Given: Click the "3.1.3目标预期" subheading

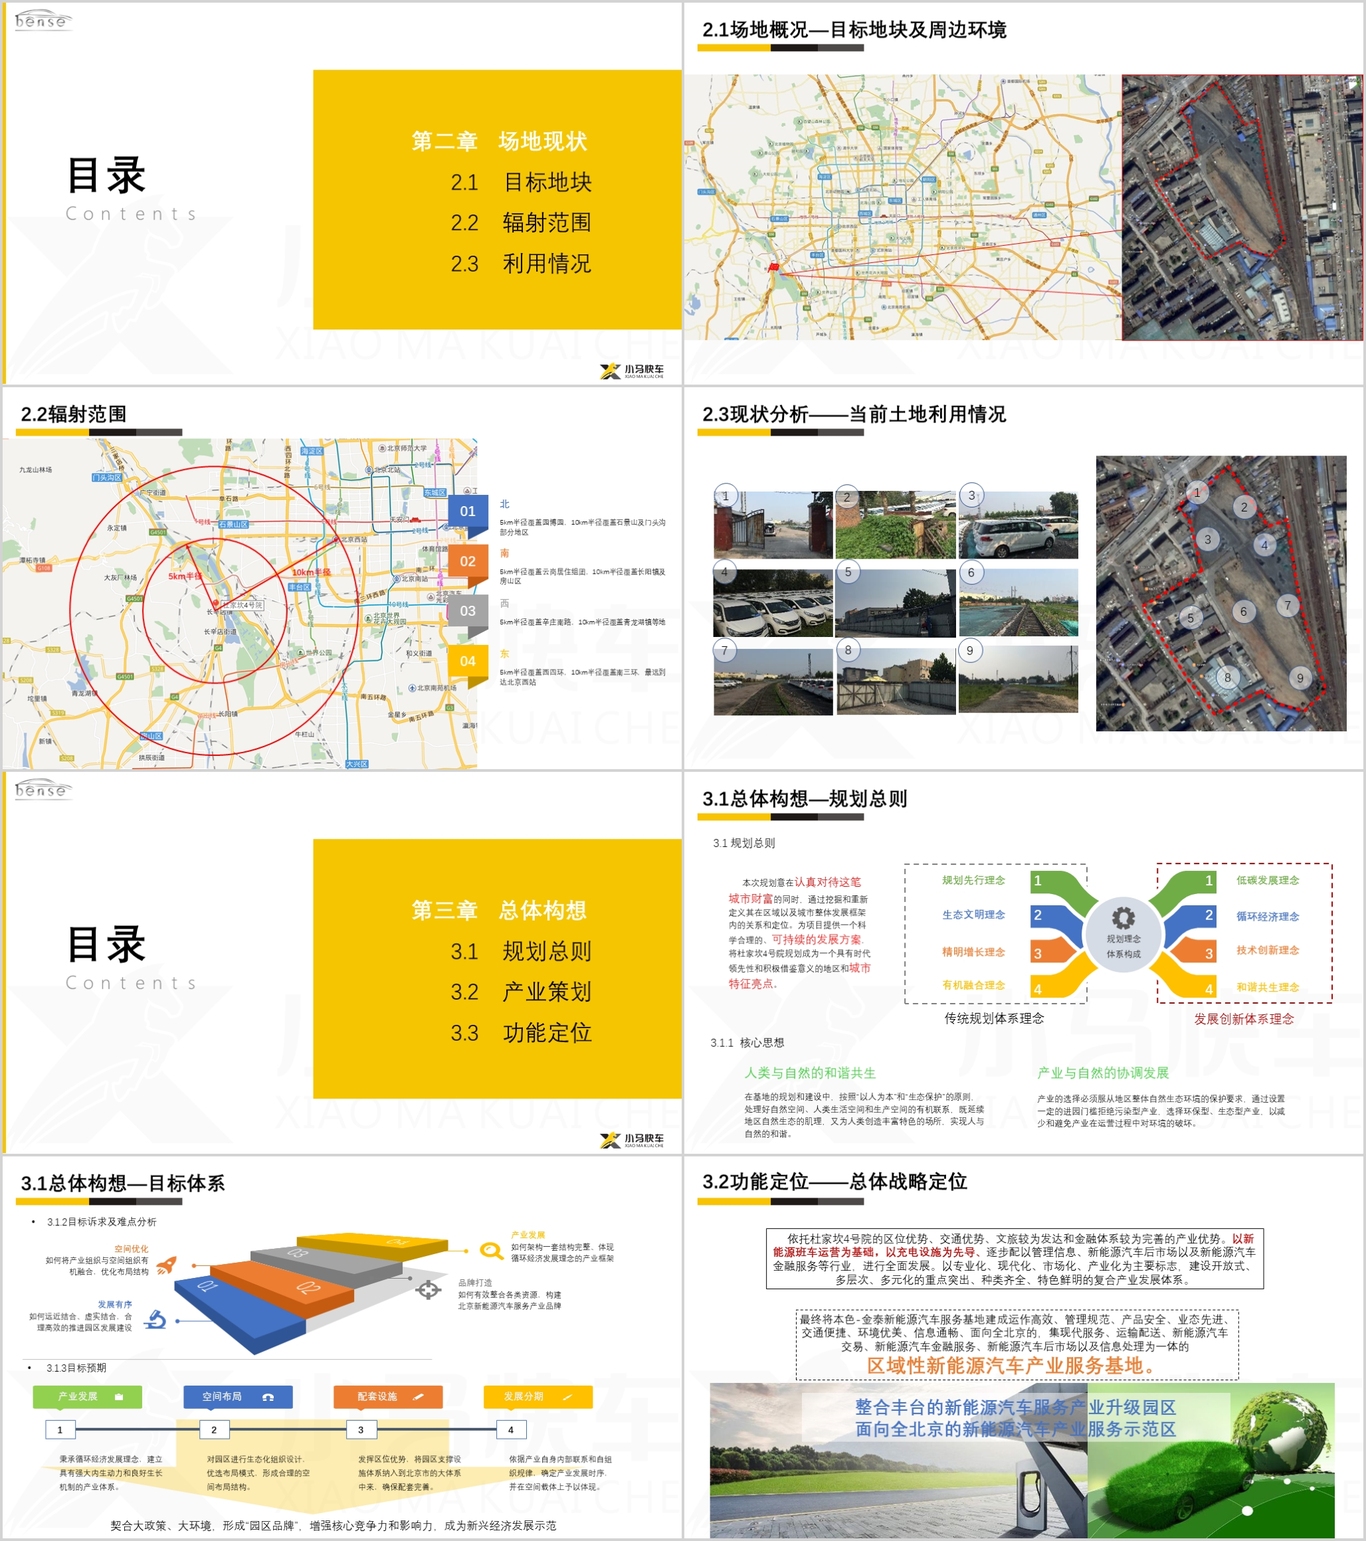Looking at the screenshot, I should (x=76, y=1368).
